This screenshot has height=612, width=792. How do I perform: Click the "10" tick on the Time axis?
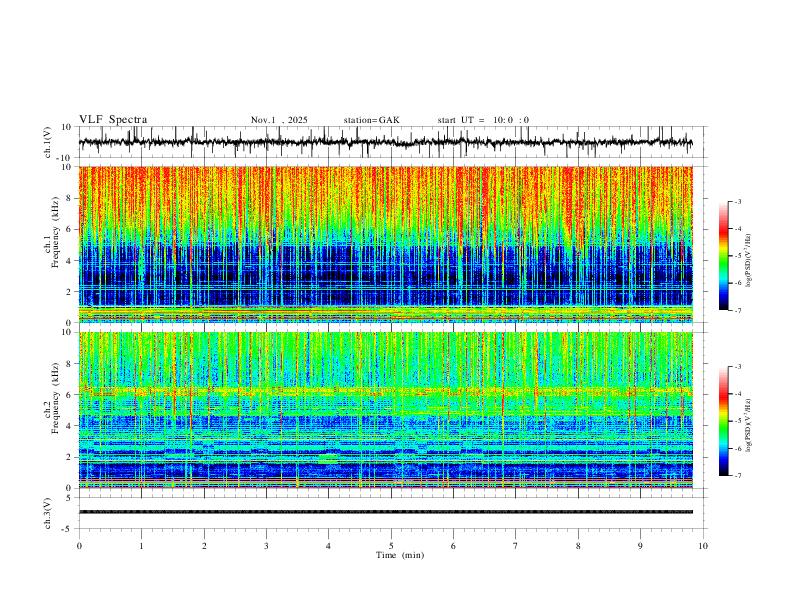(x=703, y=546)
